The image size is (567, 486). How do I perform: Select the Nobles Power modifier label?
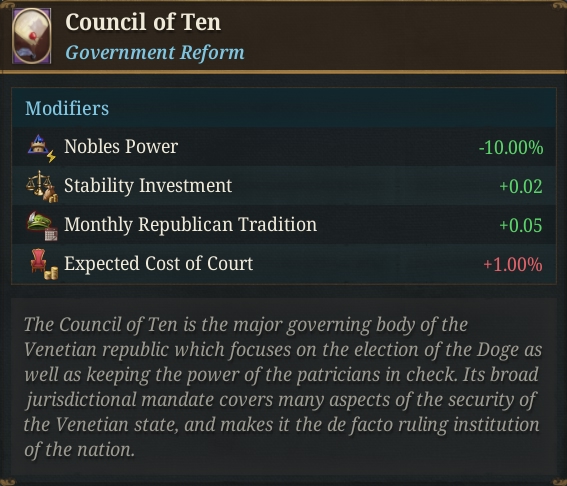[121, 147]
